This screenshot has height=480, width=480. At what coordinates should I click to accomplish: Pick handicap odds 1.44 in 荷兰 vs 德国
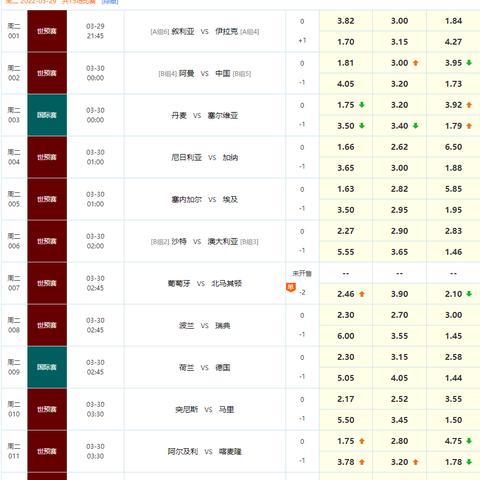[x=453, y=378]
